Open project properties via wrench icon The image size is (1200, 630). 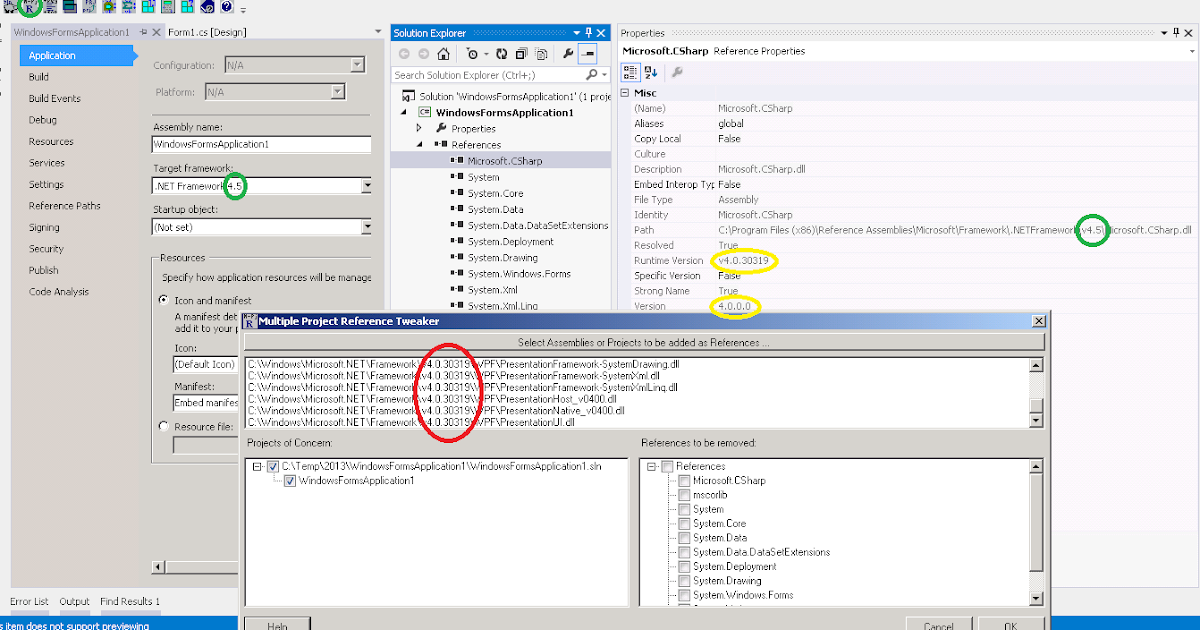tap(569, 53)
